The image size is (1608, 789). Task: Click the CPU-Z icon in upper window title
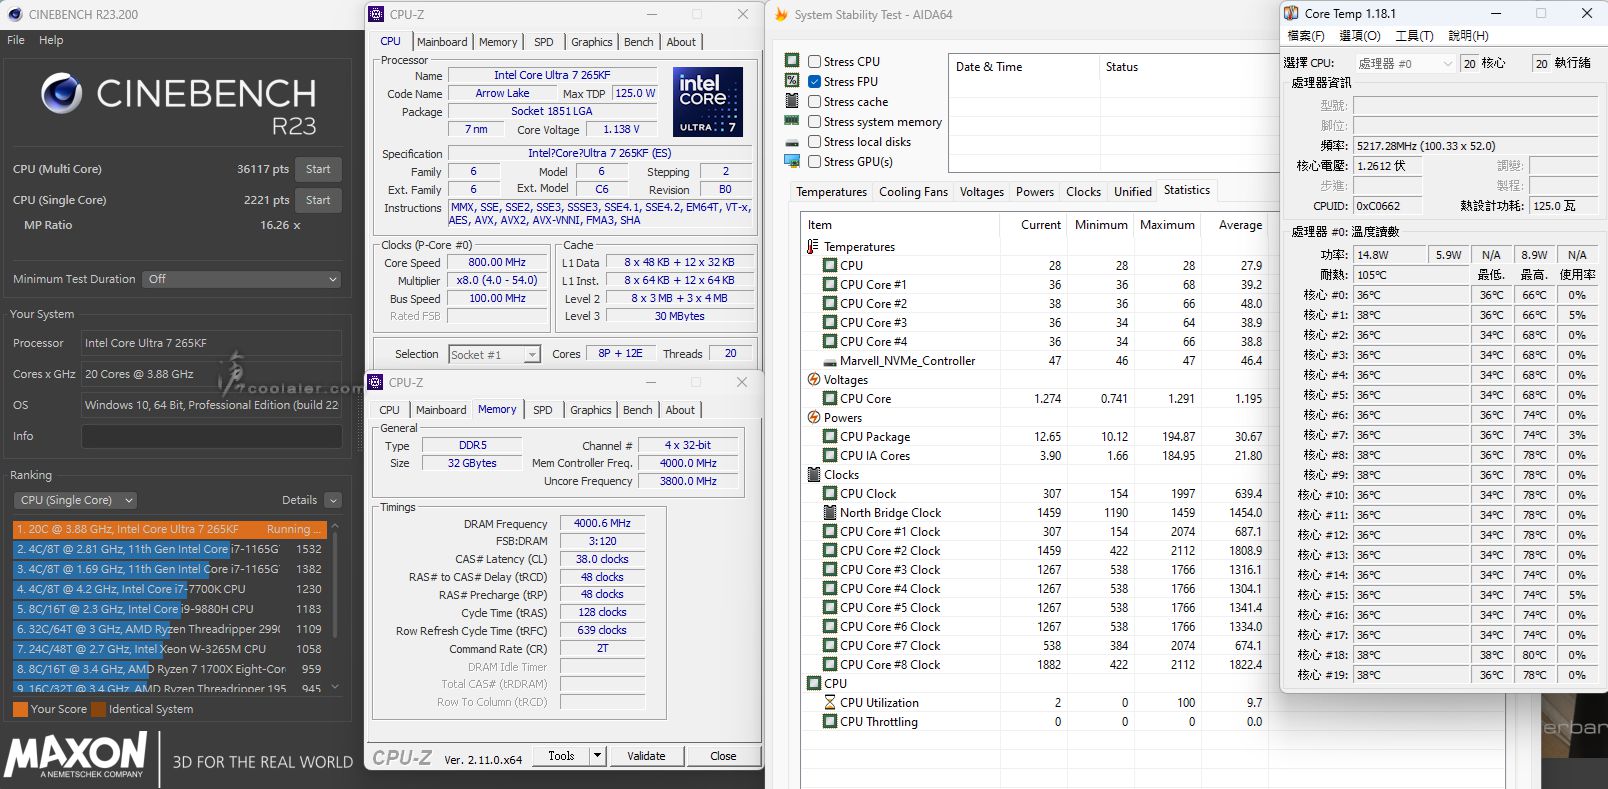376,14
